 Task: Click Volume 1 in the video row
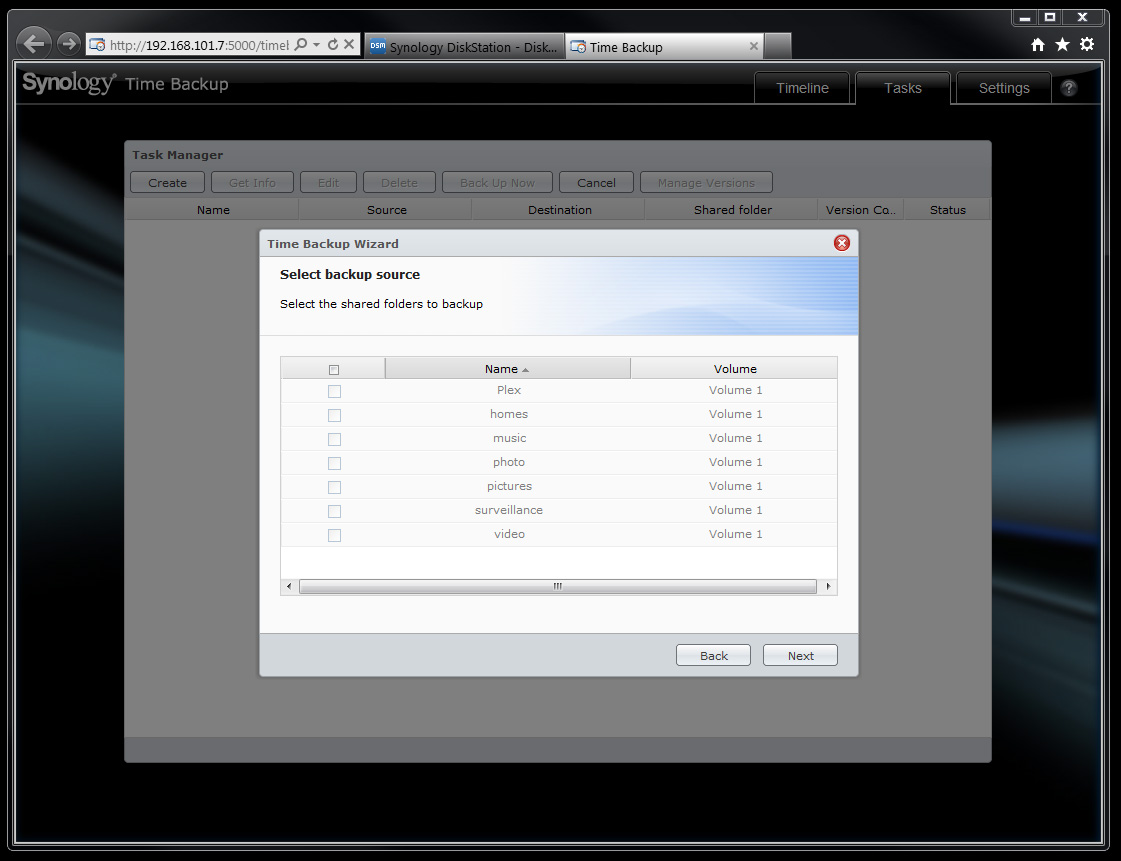735,534
